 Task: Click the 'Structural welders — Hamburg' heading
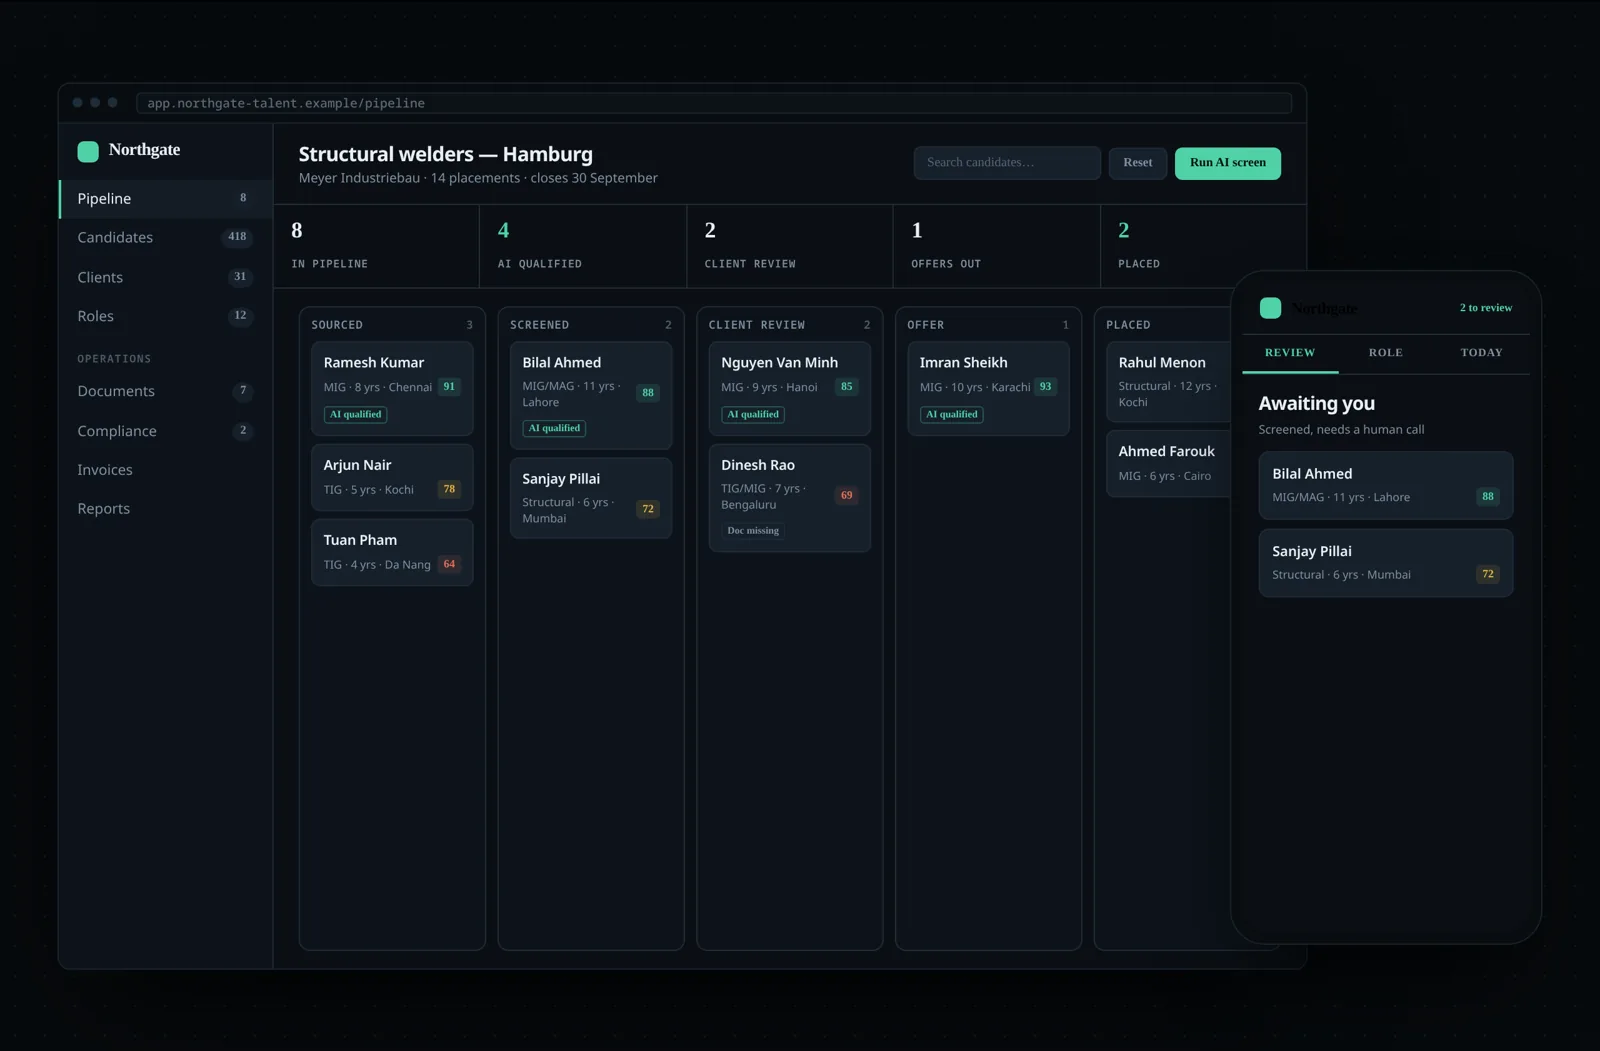tap(446, 154)
